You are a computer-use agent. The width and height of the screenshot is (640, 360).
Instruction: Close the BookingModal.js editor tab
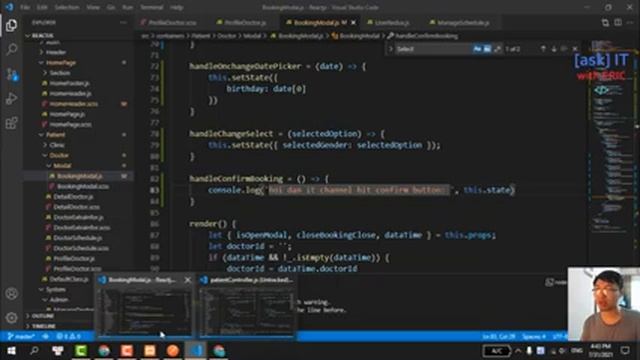[x=353, y=23]
